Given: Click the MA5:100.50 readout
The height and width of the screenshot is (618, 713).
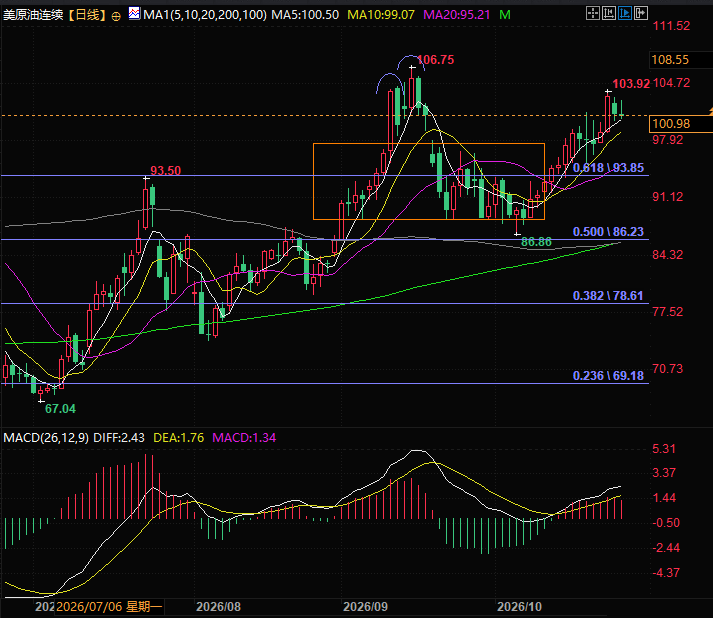Looking at the screenshot, I should 305,15.
